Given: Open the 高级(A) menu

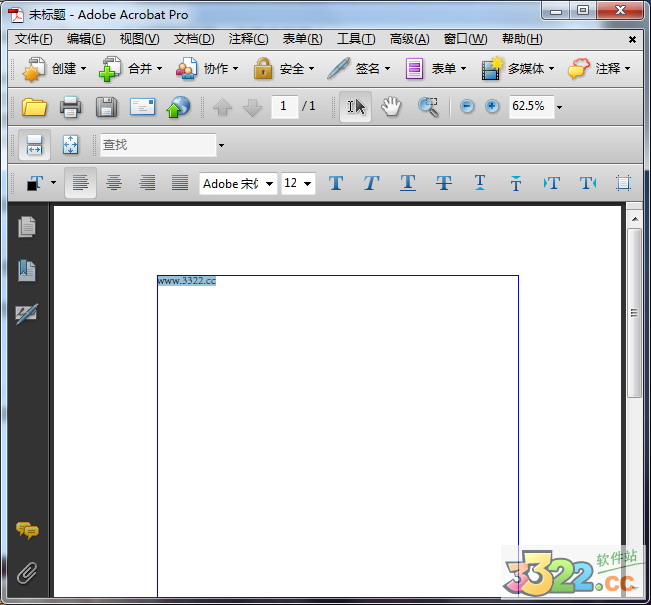Looking at the screenshot, I should tap(409, 39).
